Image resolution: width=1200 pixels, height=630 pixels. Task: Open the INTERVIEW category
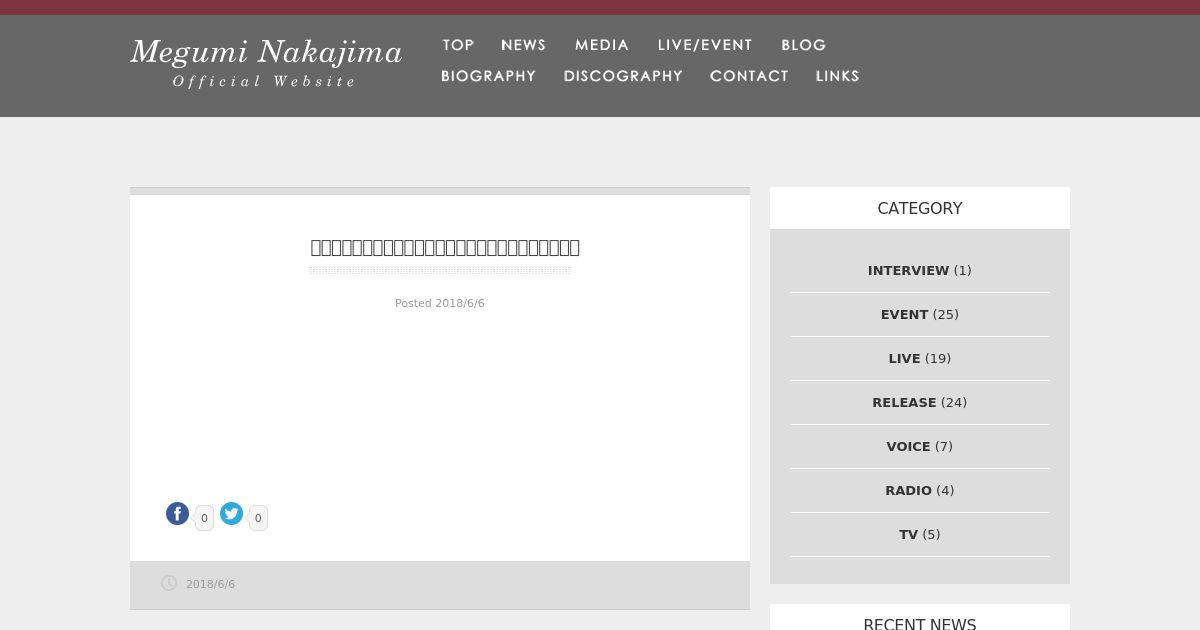(908, 270)
